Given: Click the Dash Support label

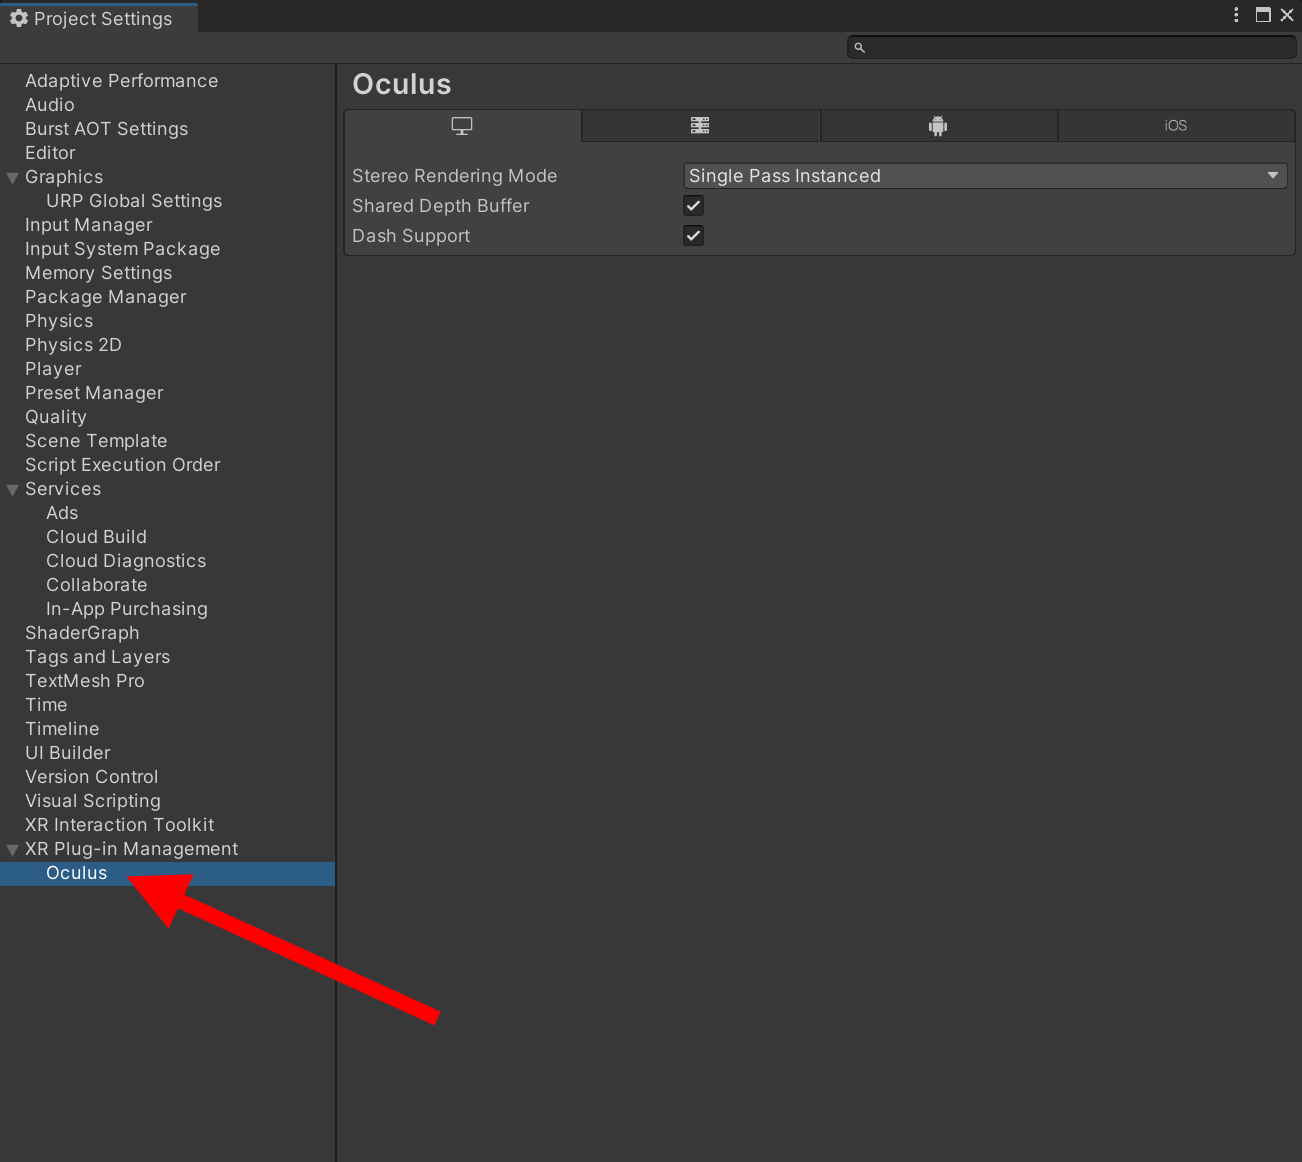Looking at the screenshot, I should (410, 236).
